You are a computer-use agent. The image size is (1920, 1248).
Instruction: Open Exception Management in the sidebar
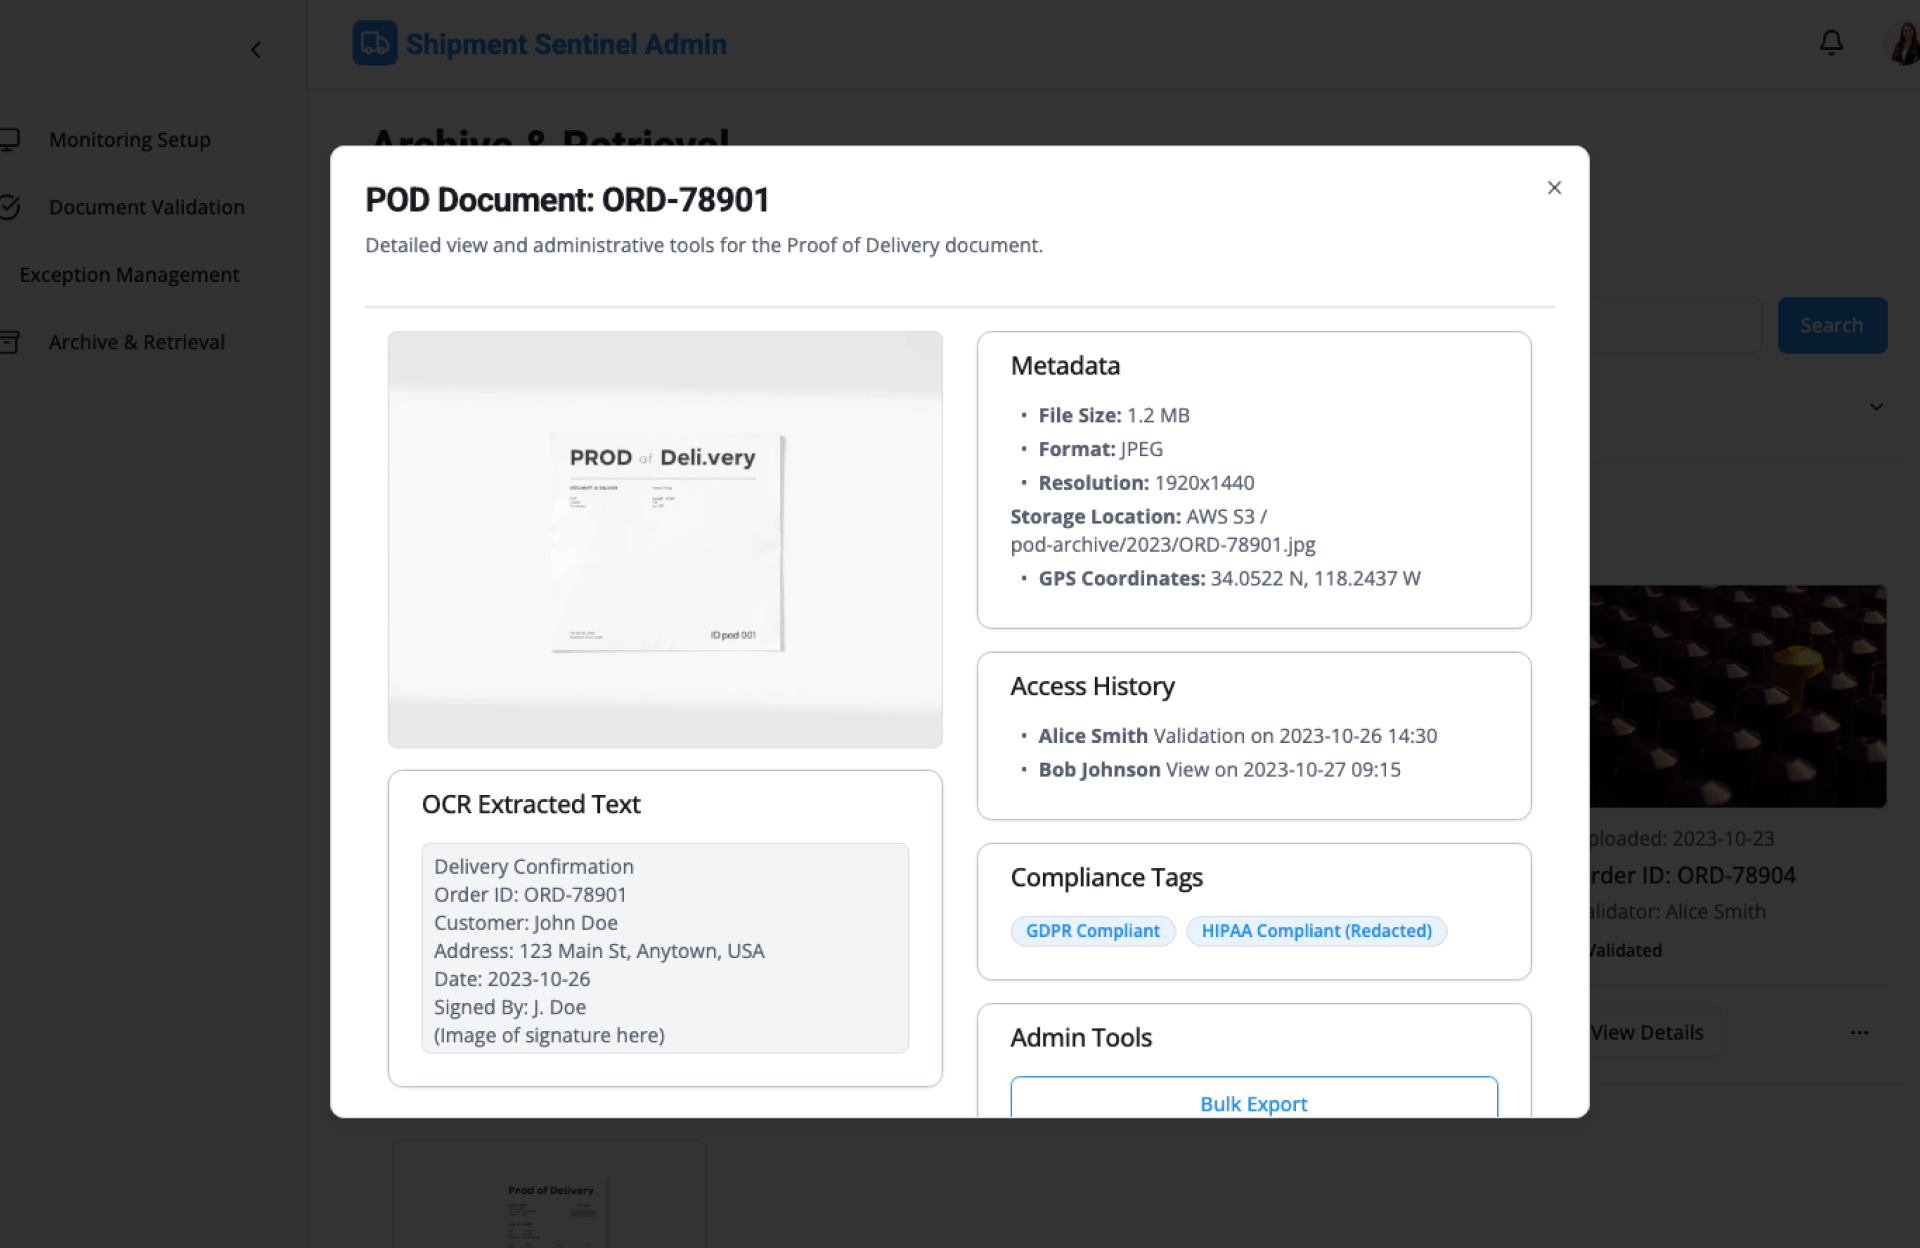click(x=129, y=275)
